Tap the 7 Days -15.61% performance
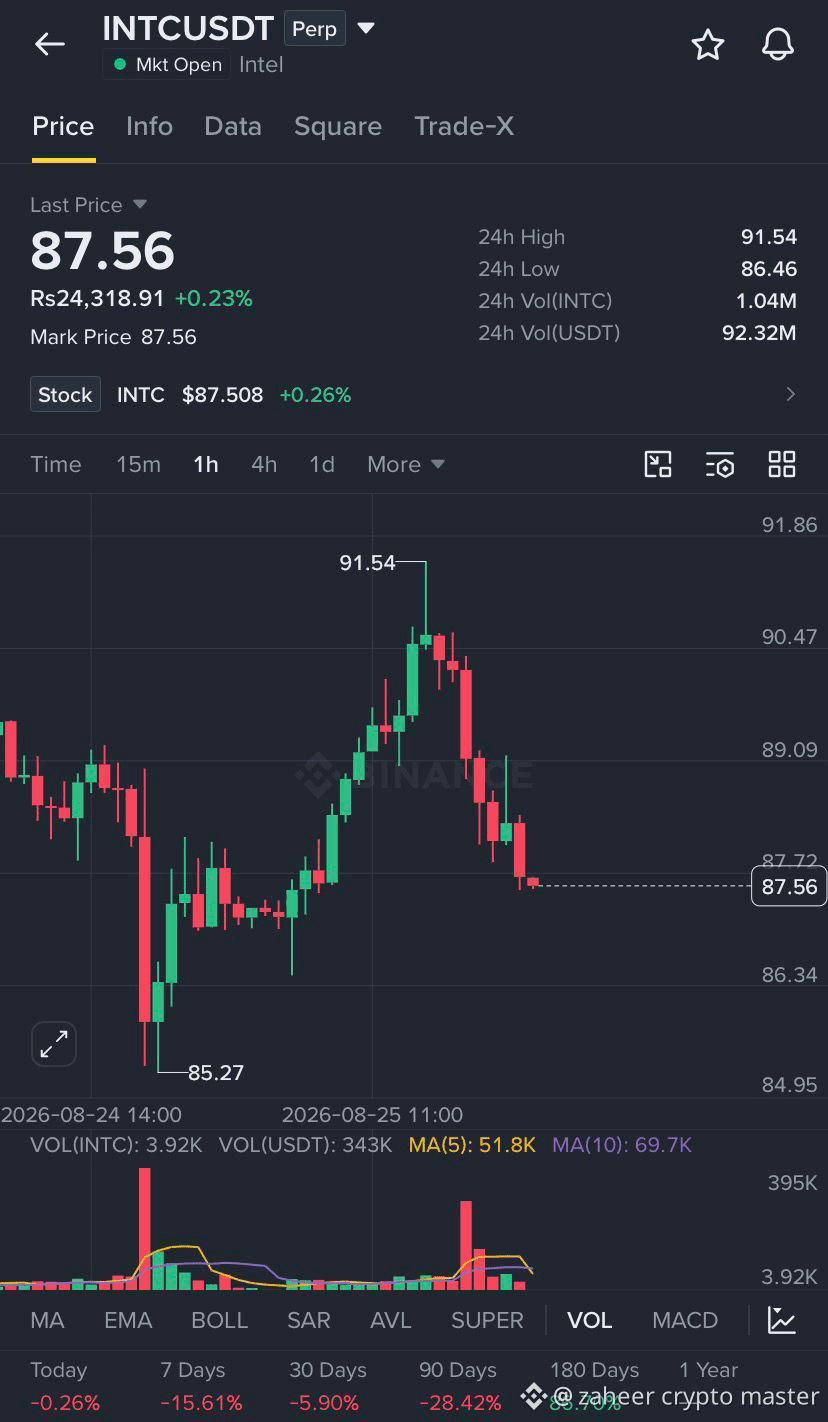 [x=201, y=1386]
